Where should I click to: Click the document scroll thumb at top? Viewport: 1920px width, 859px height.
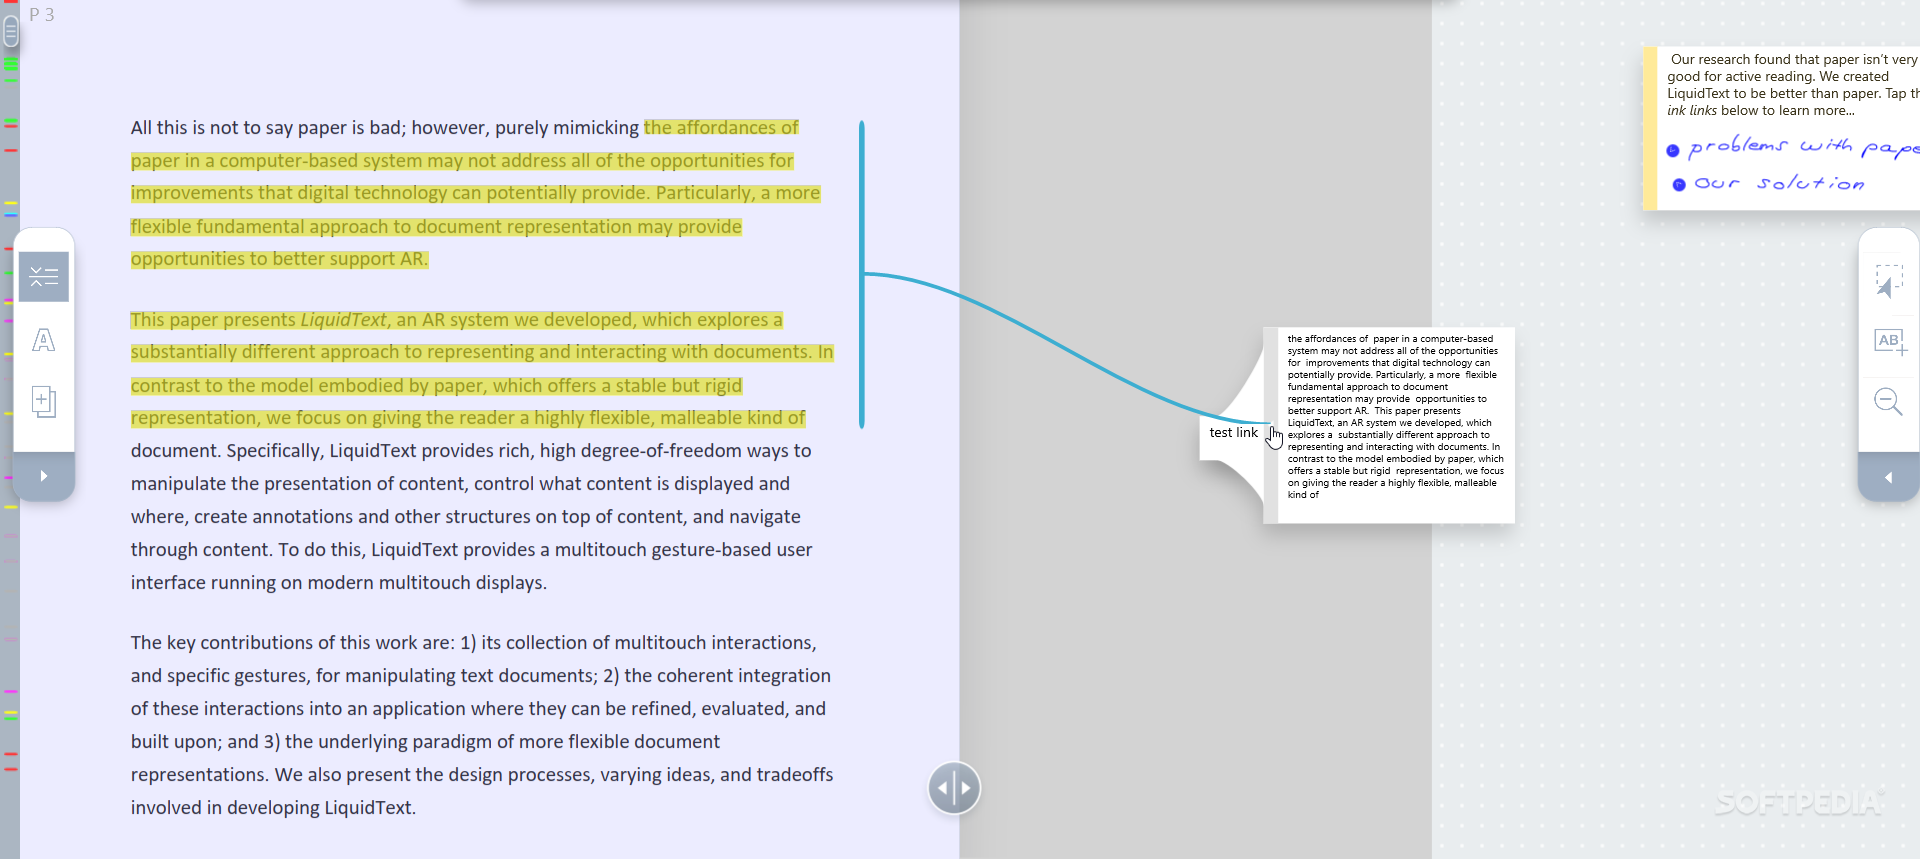point(11,31)
